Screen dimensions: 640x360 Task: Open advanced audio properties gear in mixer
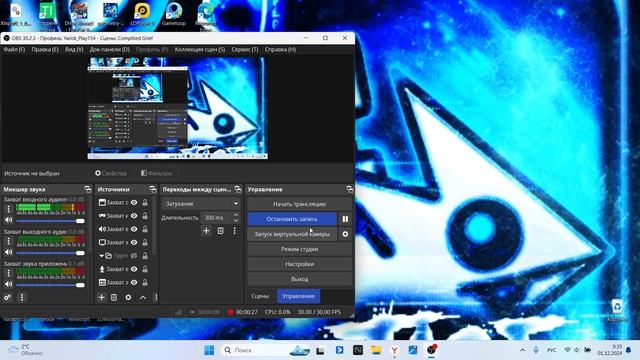[x=7, y=298]
